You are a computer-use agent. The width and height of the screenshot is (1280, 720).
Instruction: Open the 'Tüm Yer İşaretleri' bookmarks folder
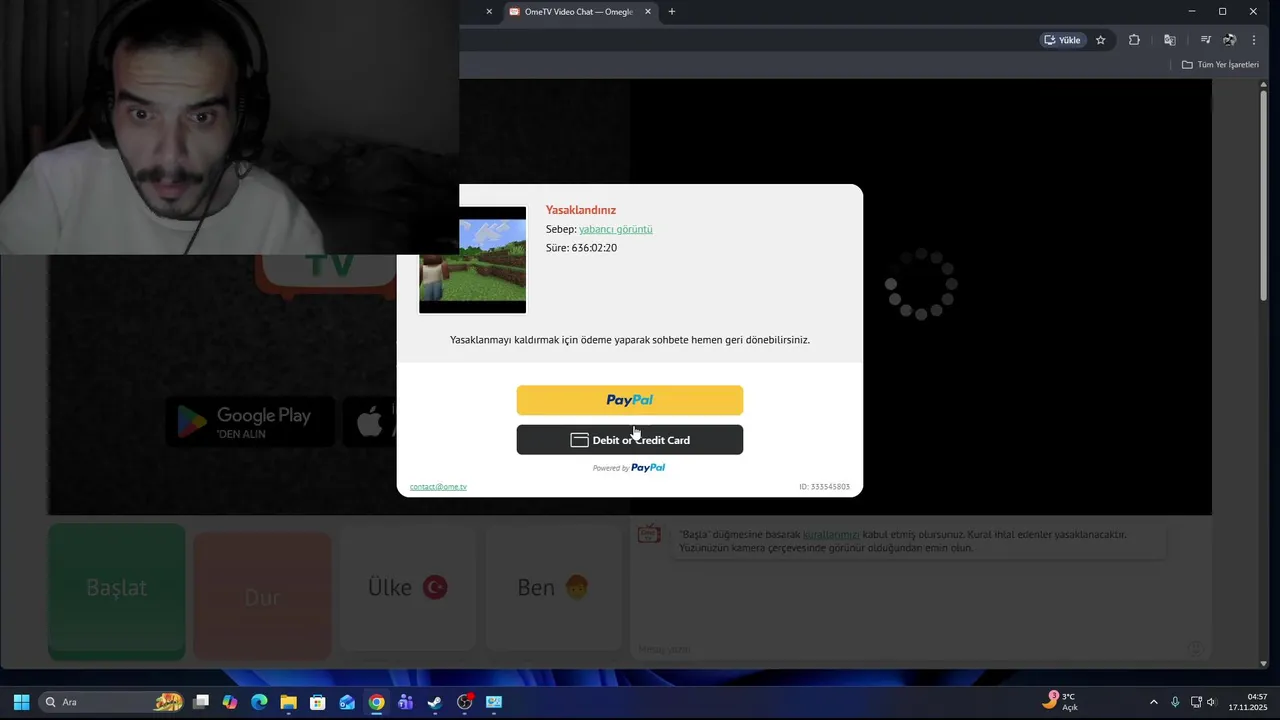pos(1220,65)
